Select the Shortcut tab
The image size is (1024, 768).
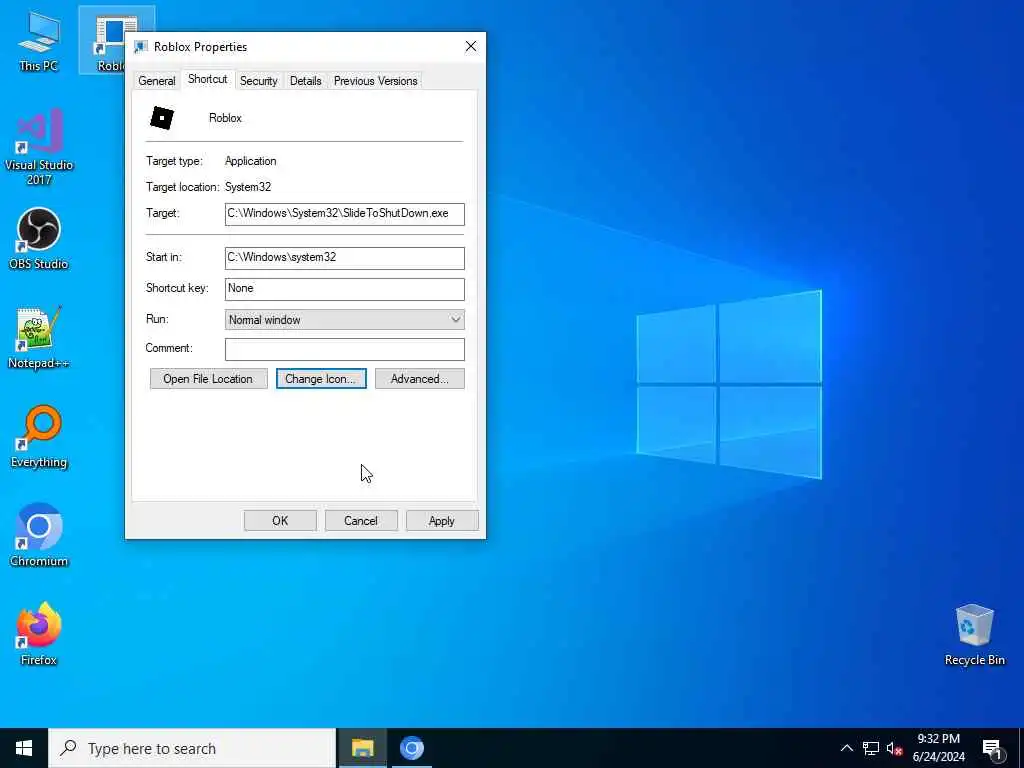pos(208,79)
